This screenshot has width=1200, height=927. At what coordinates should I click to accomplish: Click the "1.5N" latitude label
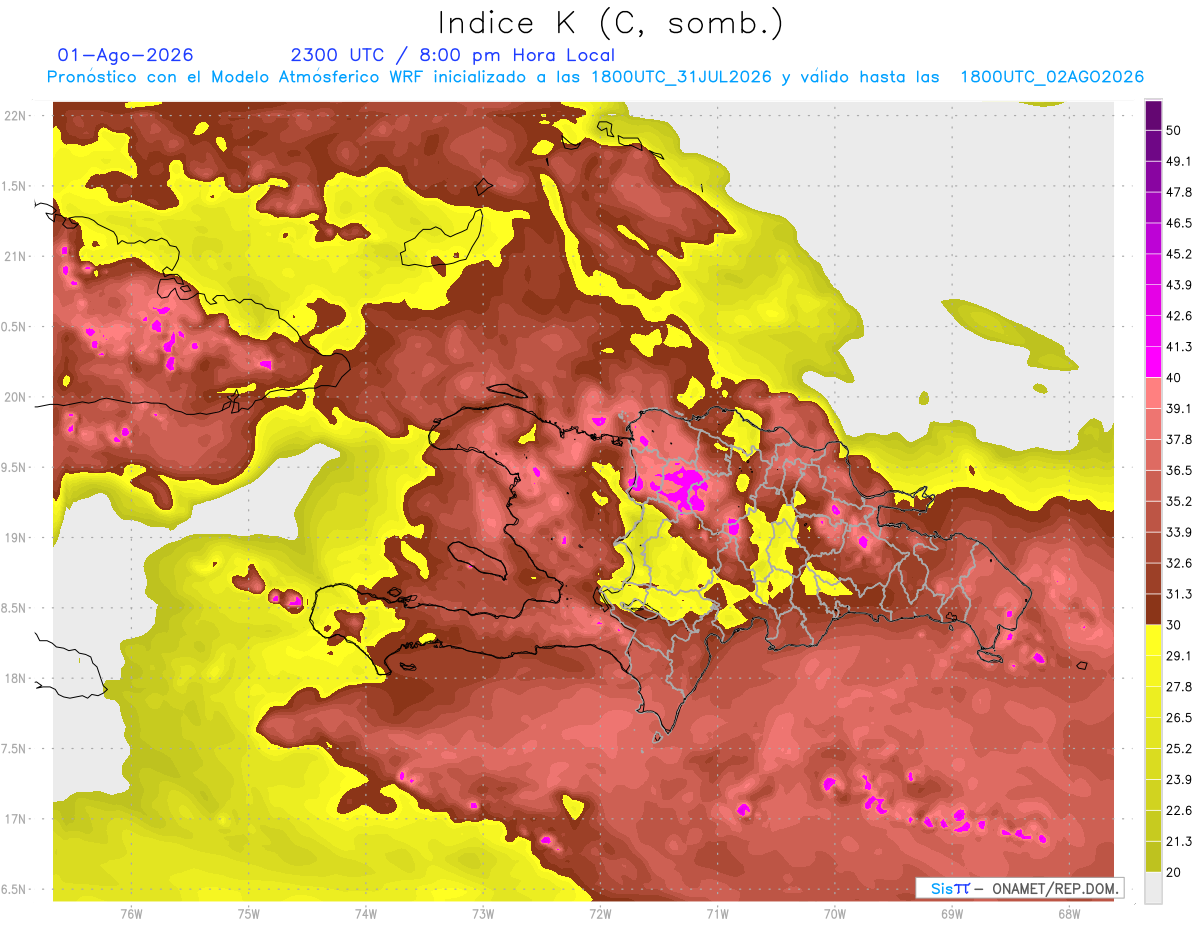(x=15, y=186)
